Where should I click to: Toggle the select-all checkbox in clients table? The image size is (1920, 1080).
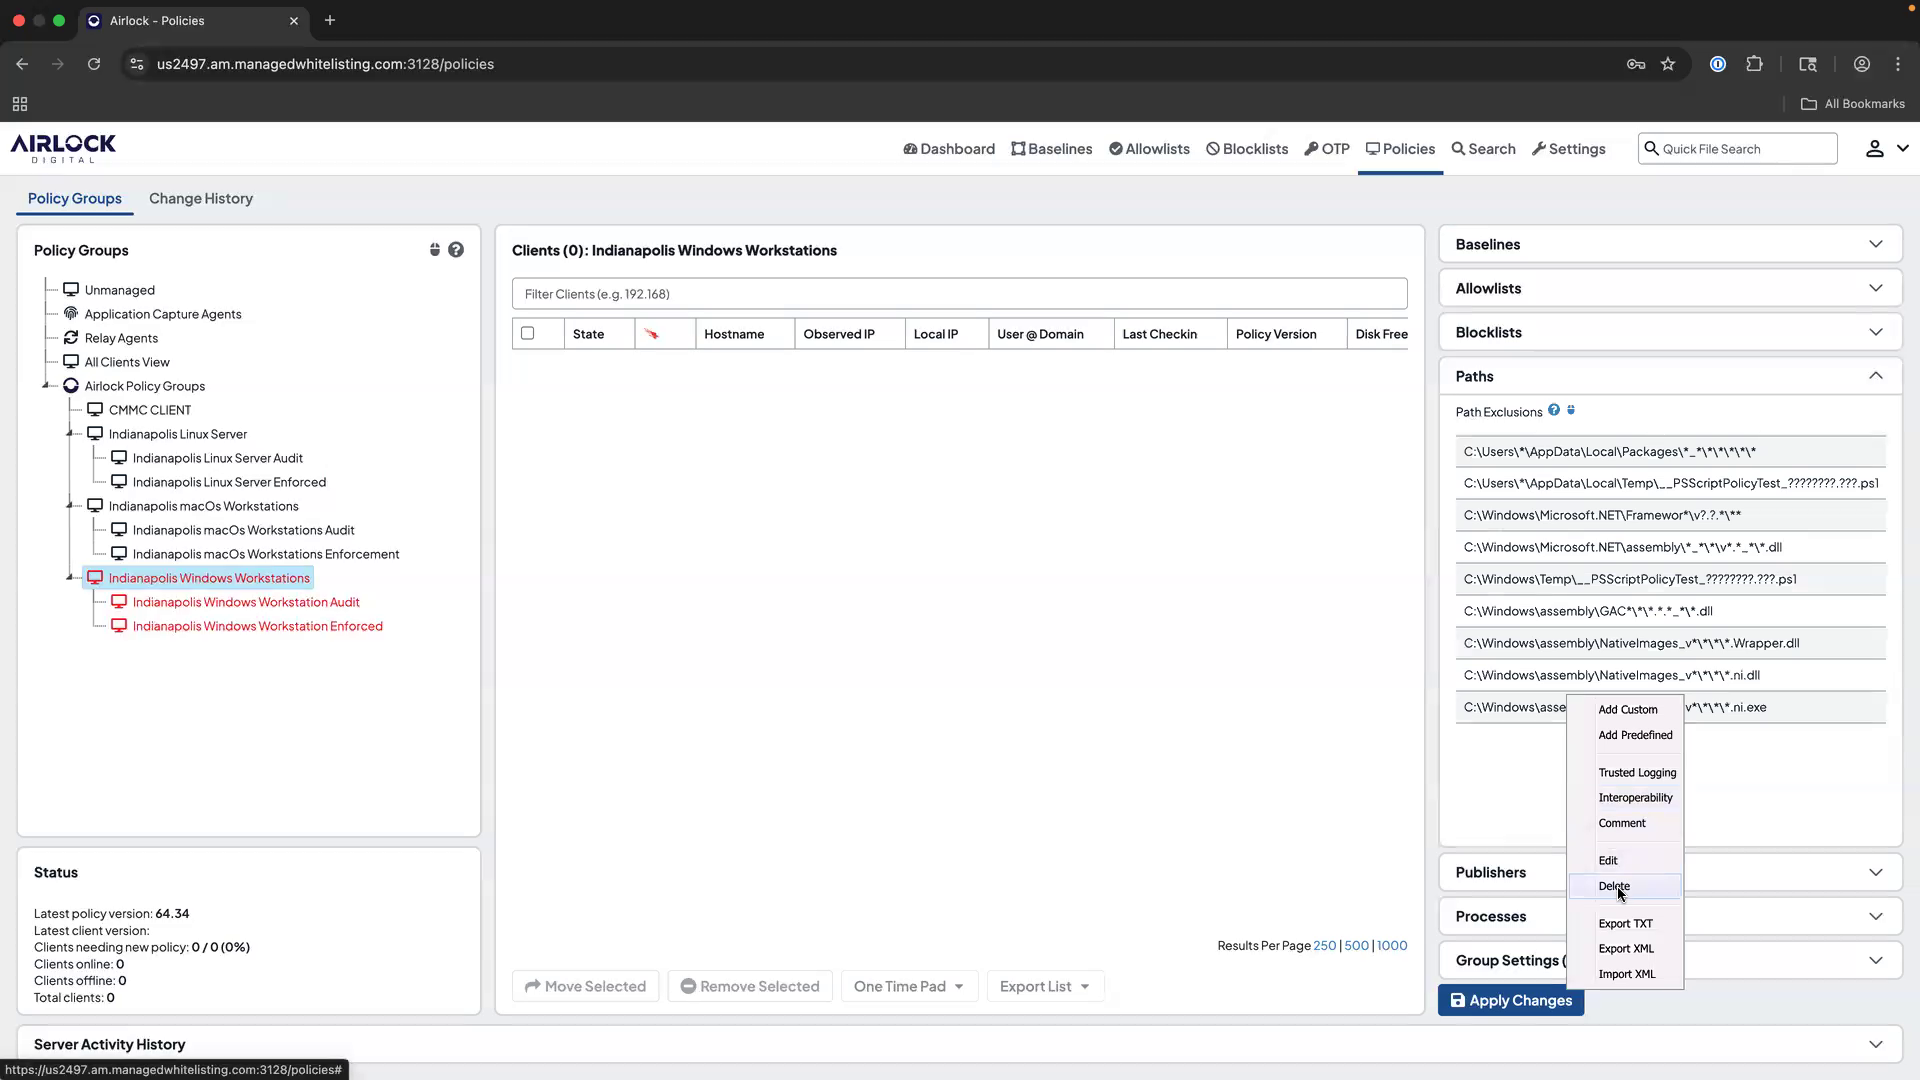pos(528,333)
